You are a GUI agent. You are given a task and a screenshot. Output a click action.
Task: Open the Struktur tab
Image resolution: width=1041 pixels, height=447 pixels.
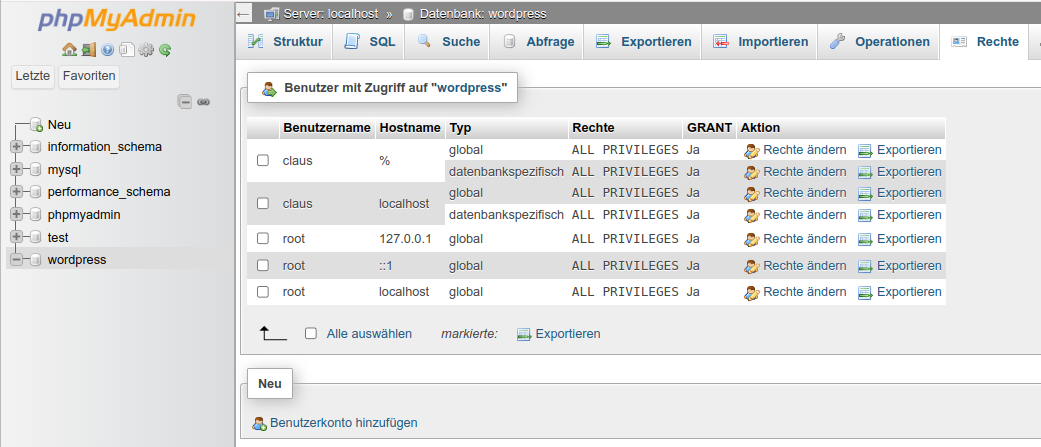(284, 41)
